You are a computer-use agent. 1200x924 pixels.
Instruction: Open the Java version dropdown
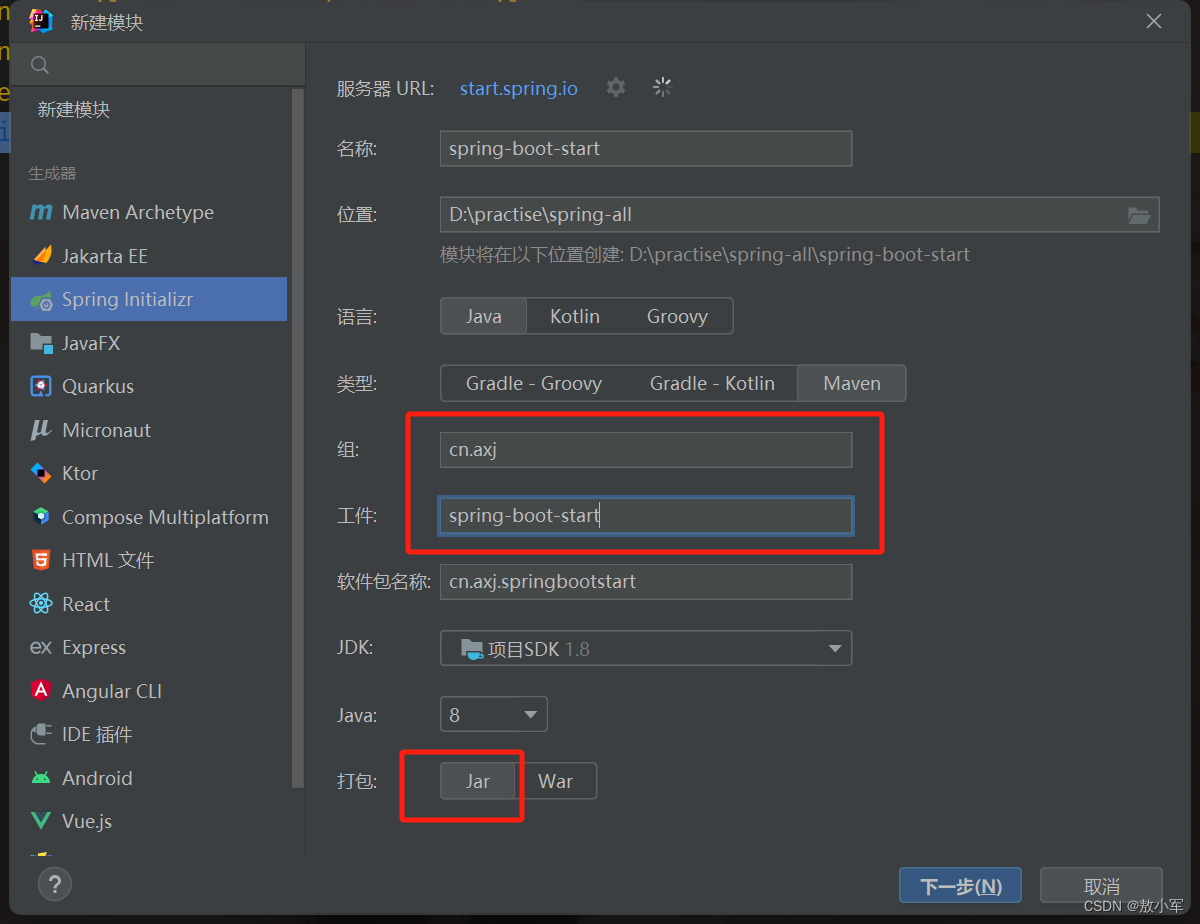tap(494, 714)
